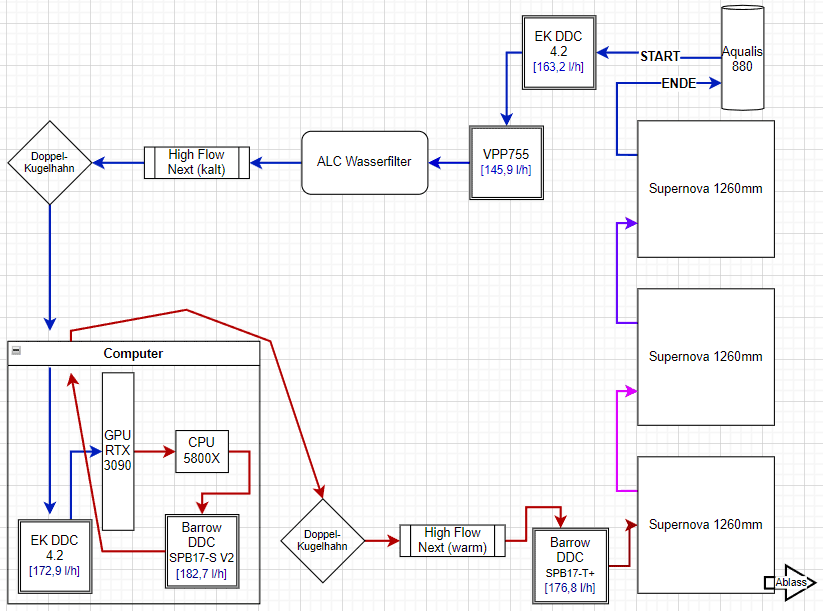Select the Barrow DDC SPB17-T+ pump
823x611 pixels.
point(570,565)
